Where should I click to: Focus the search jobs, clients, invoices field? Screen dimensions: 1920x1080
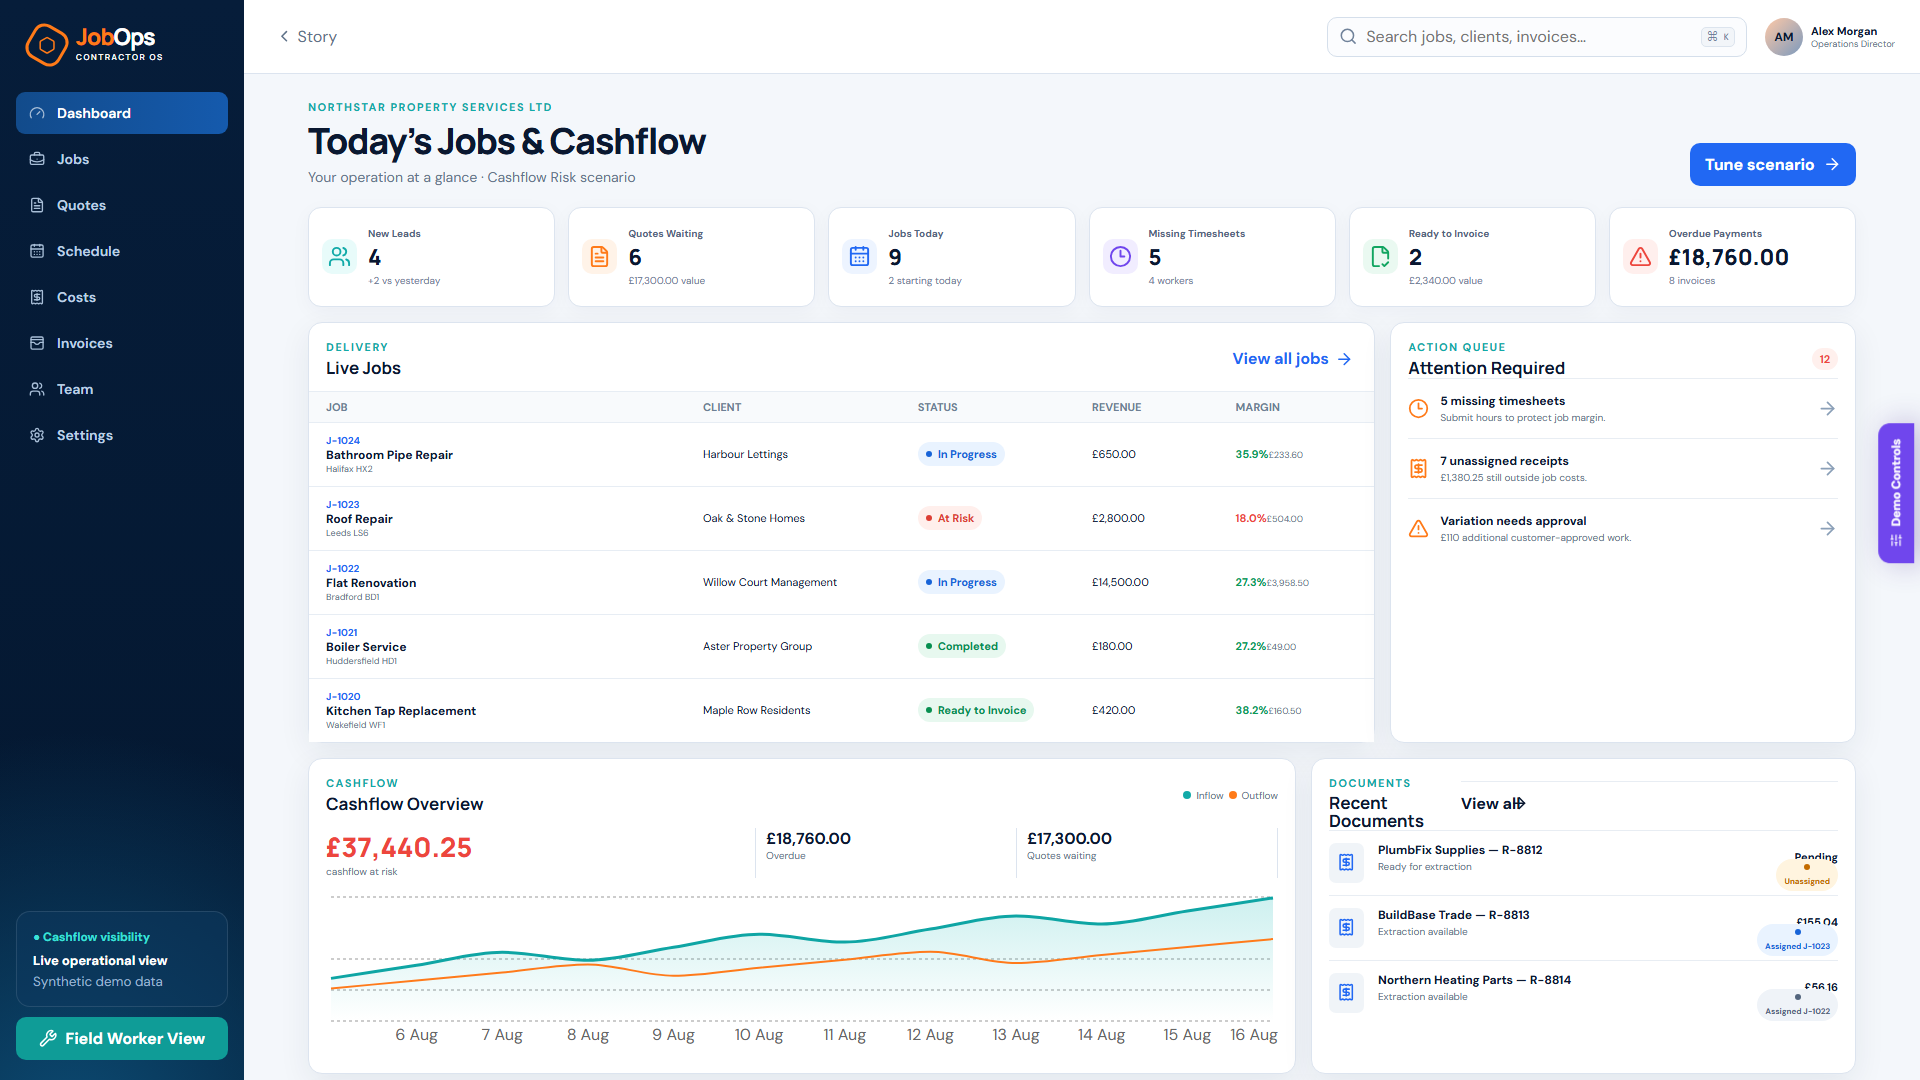pyautogui.click(x=1536, y=37)
